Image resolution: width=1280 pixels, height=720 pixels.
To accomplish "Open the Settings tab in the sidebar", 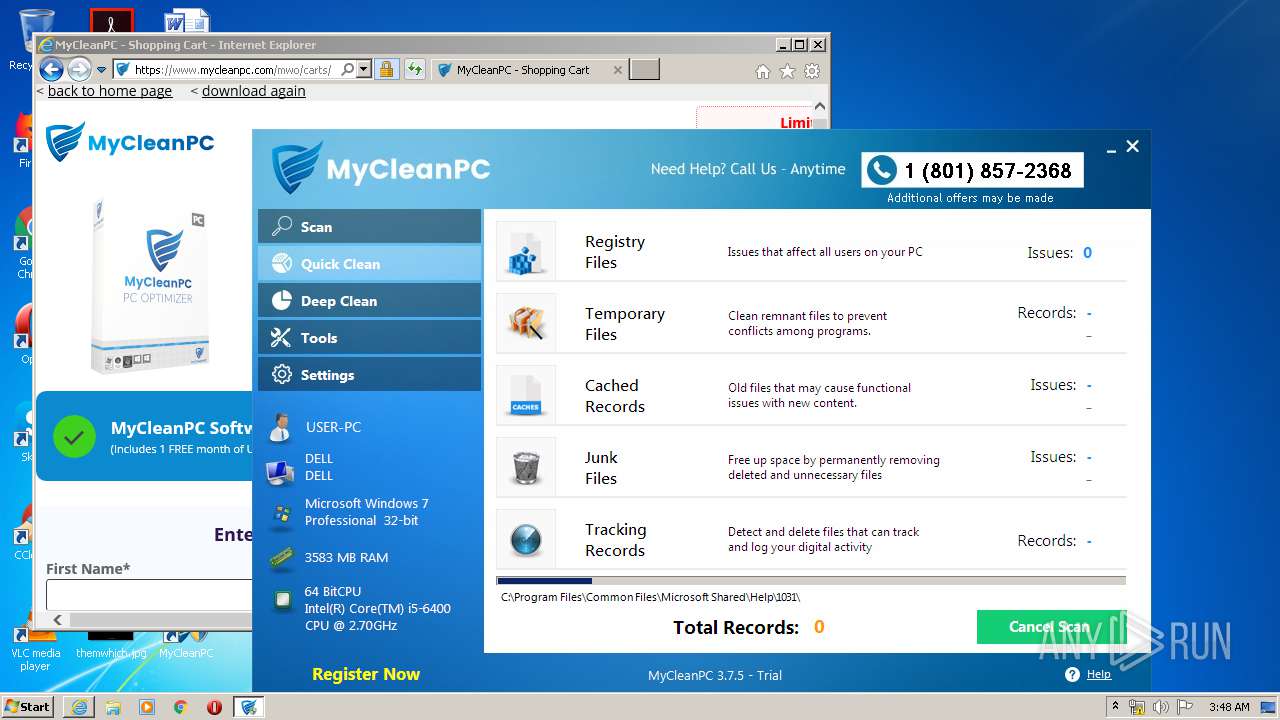I will pos(369,375).
